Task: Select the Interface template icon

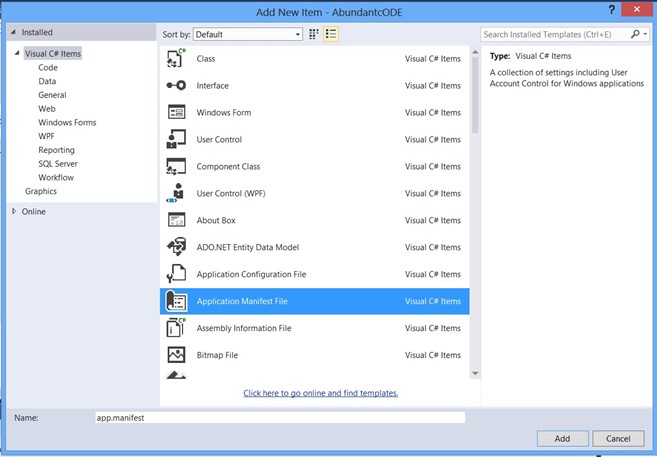Action: coord(176,85)
